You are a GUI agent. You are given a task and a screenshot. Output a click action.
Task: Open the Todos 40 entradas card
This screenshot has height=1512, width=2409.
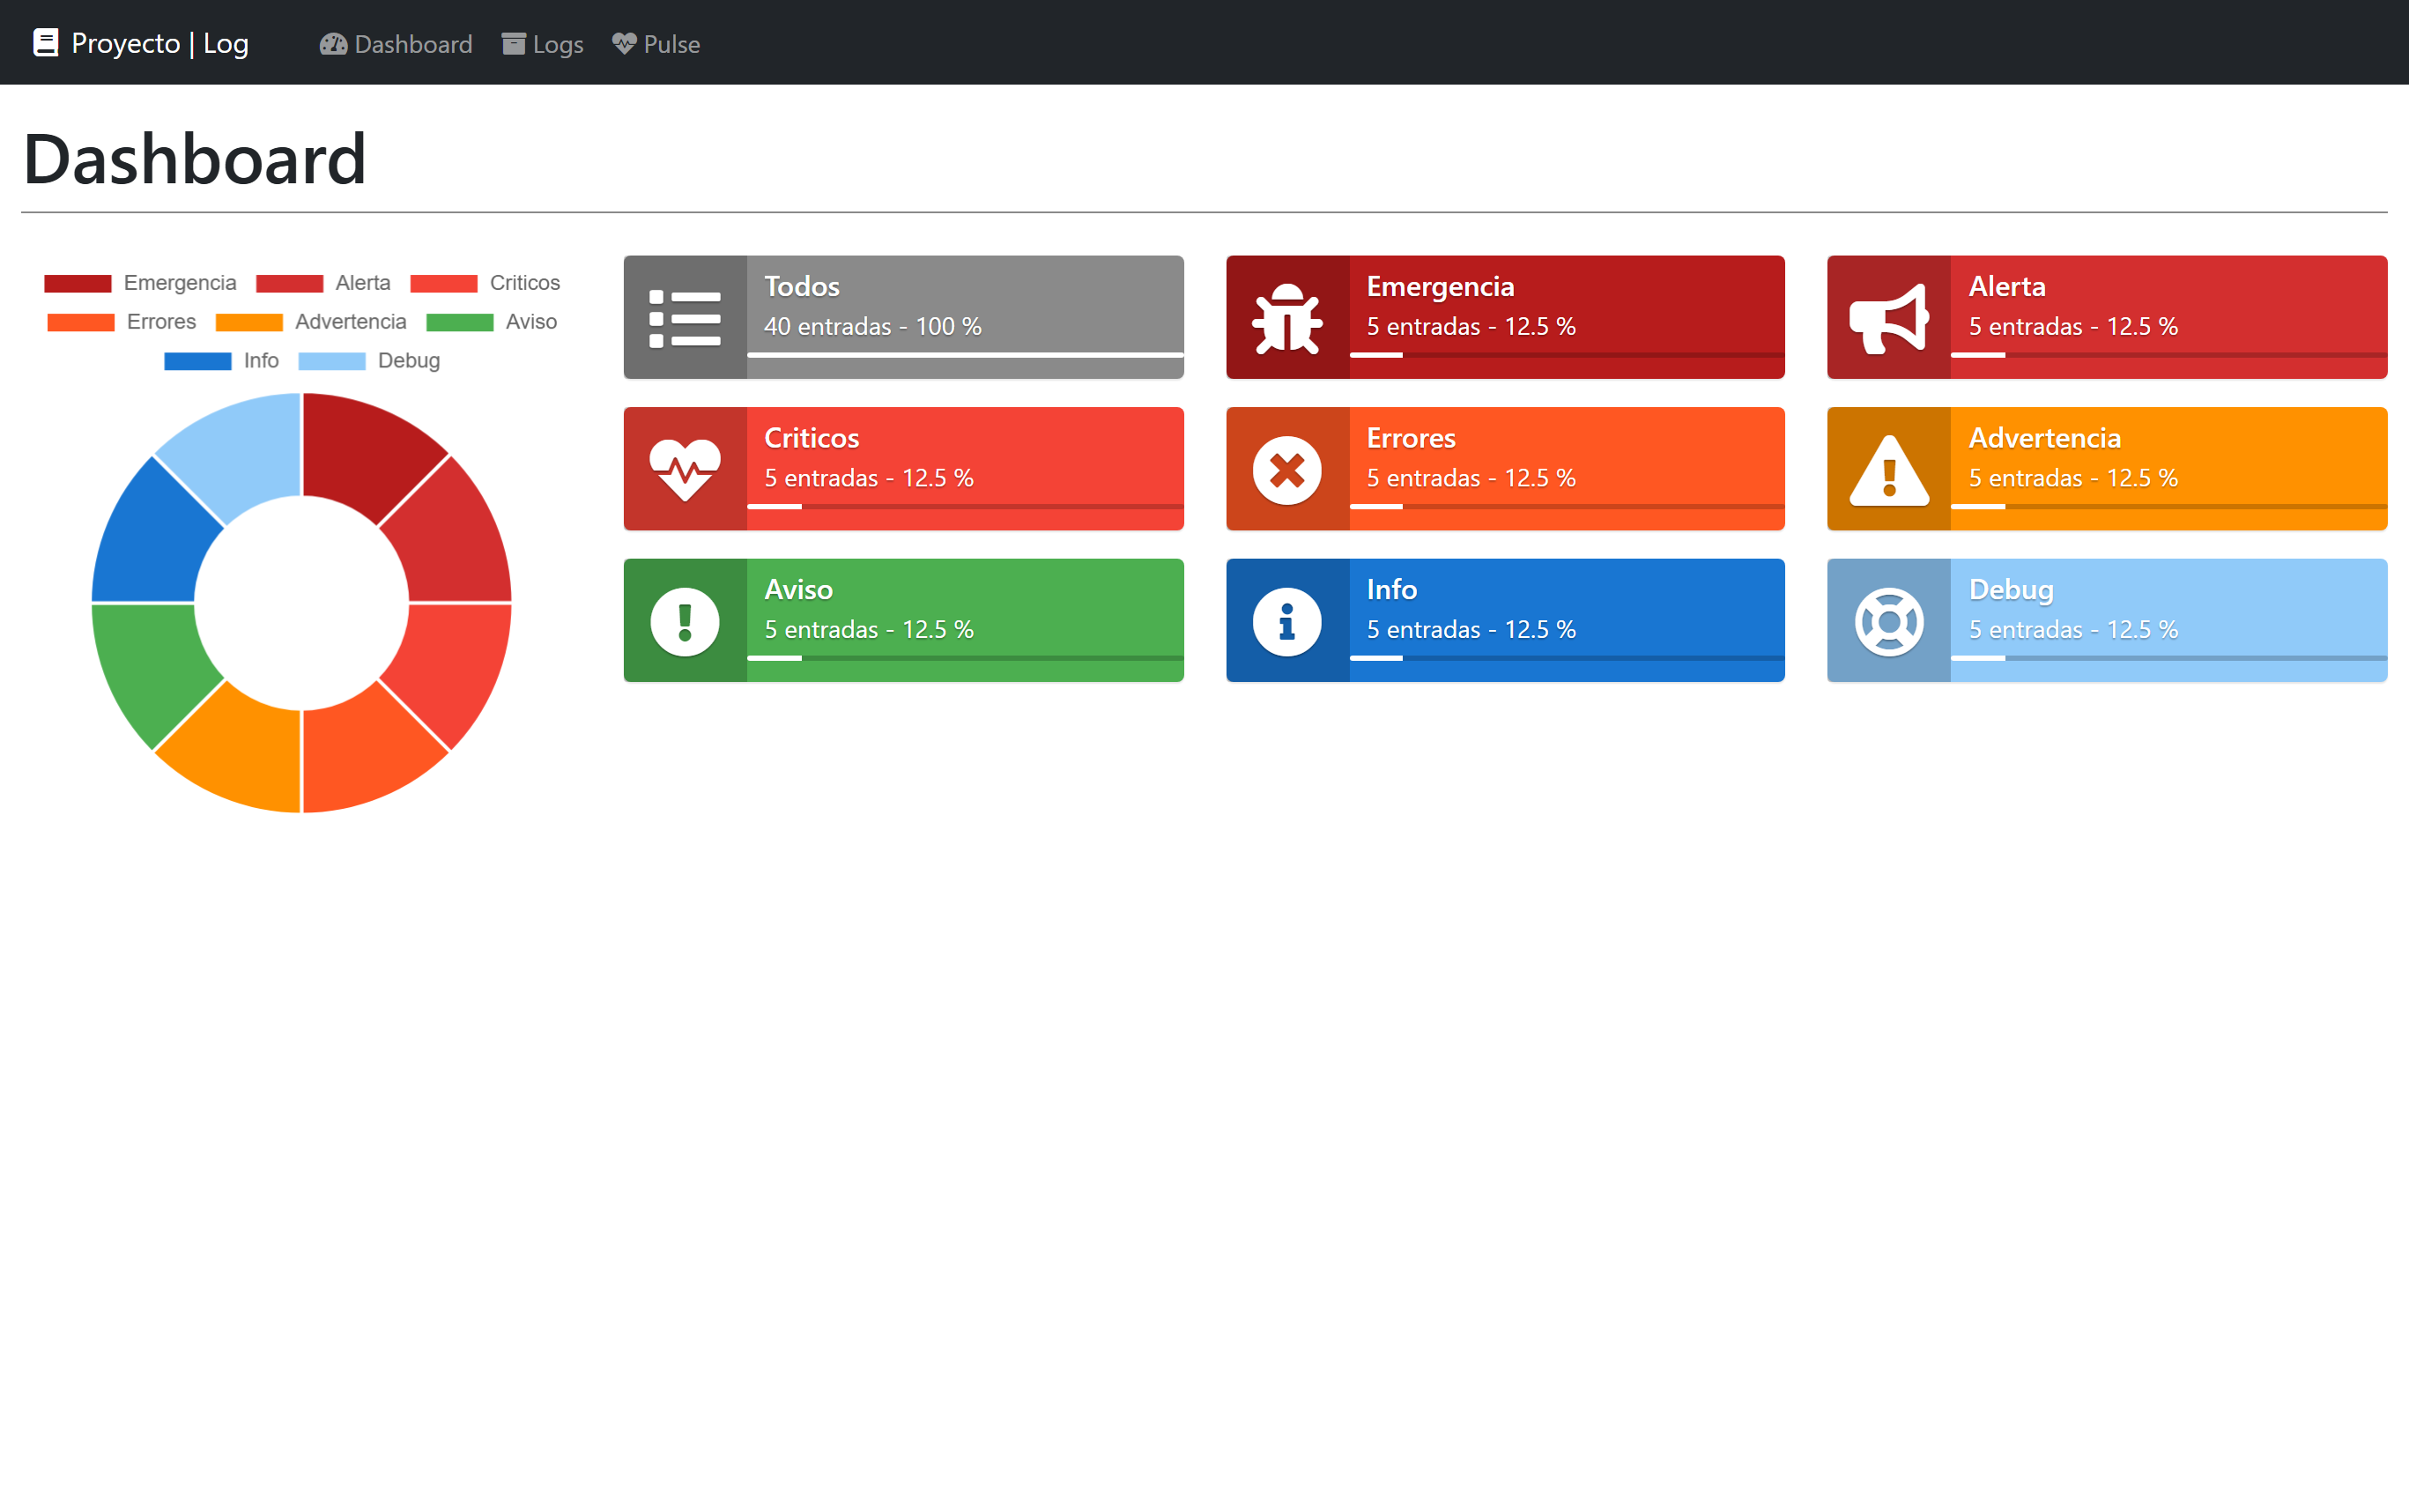coord(903,317)
